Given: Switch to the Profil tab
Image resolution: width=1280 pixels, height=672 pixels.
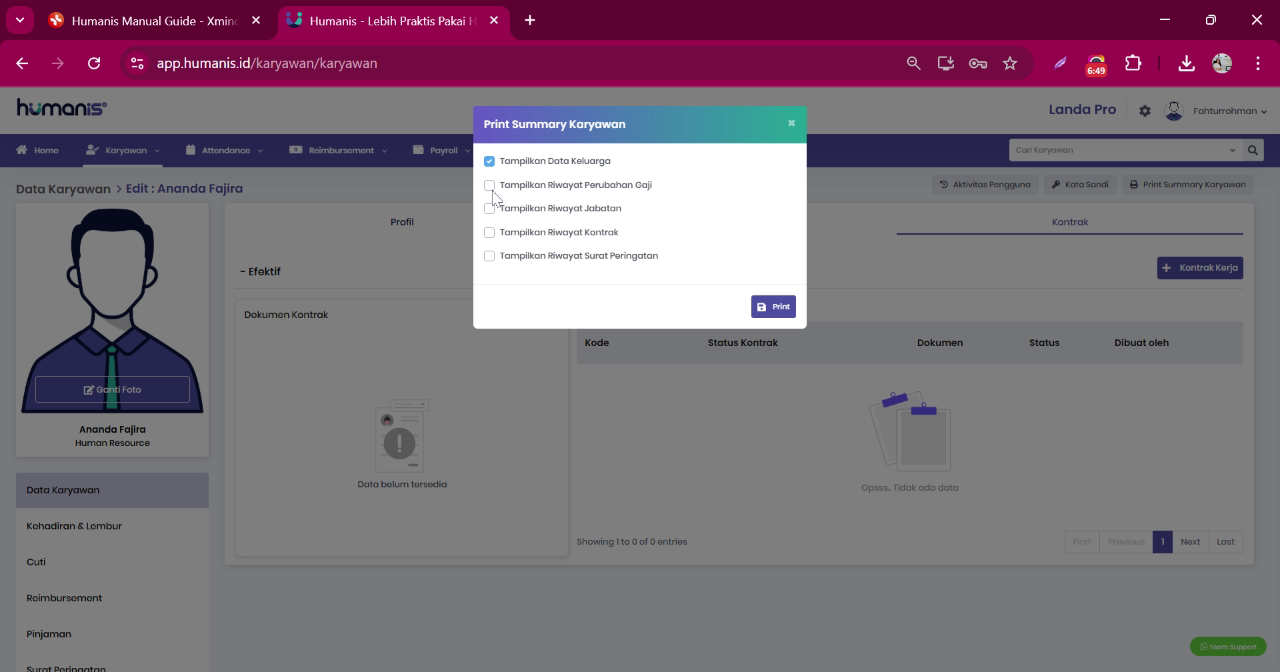Looking at the screenshot, I should 402,222.
